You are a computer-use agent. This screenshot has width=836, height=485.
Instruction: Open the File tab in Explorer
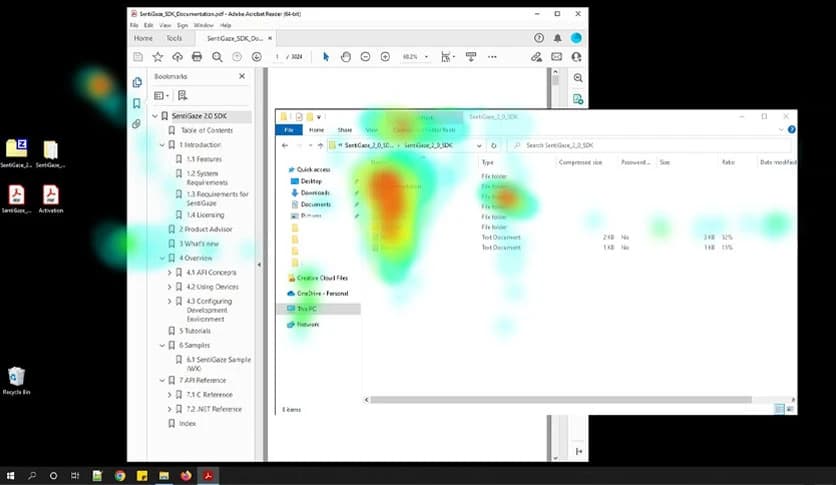click(x=288, y=130)
